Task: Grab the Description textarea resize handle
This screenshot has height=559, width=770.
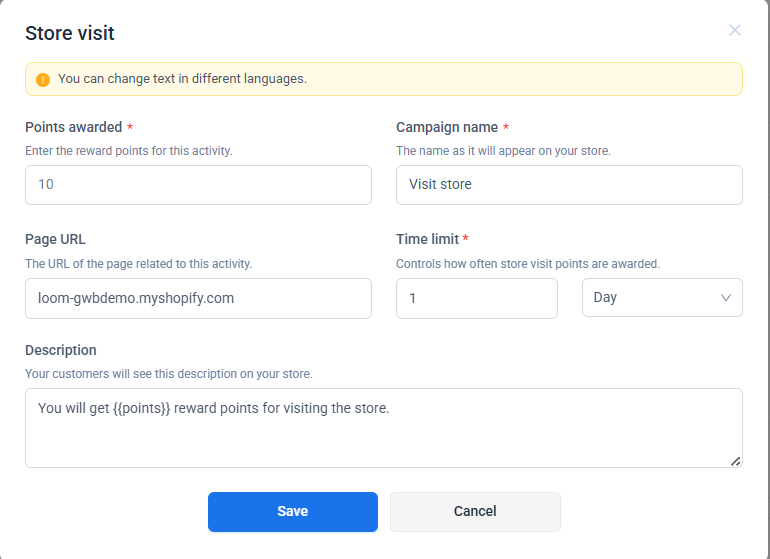Action: click(736, 461)
